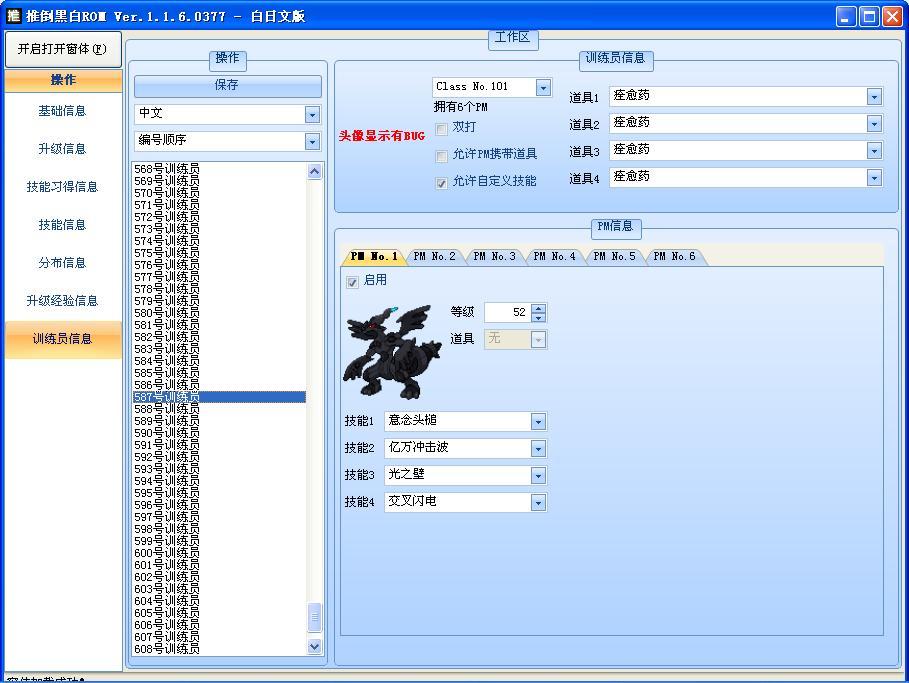Viewport: 909px width, 683px height.
Task: Click the 操作 sidebar header
Action: (x=63, y=80)
